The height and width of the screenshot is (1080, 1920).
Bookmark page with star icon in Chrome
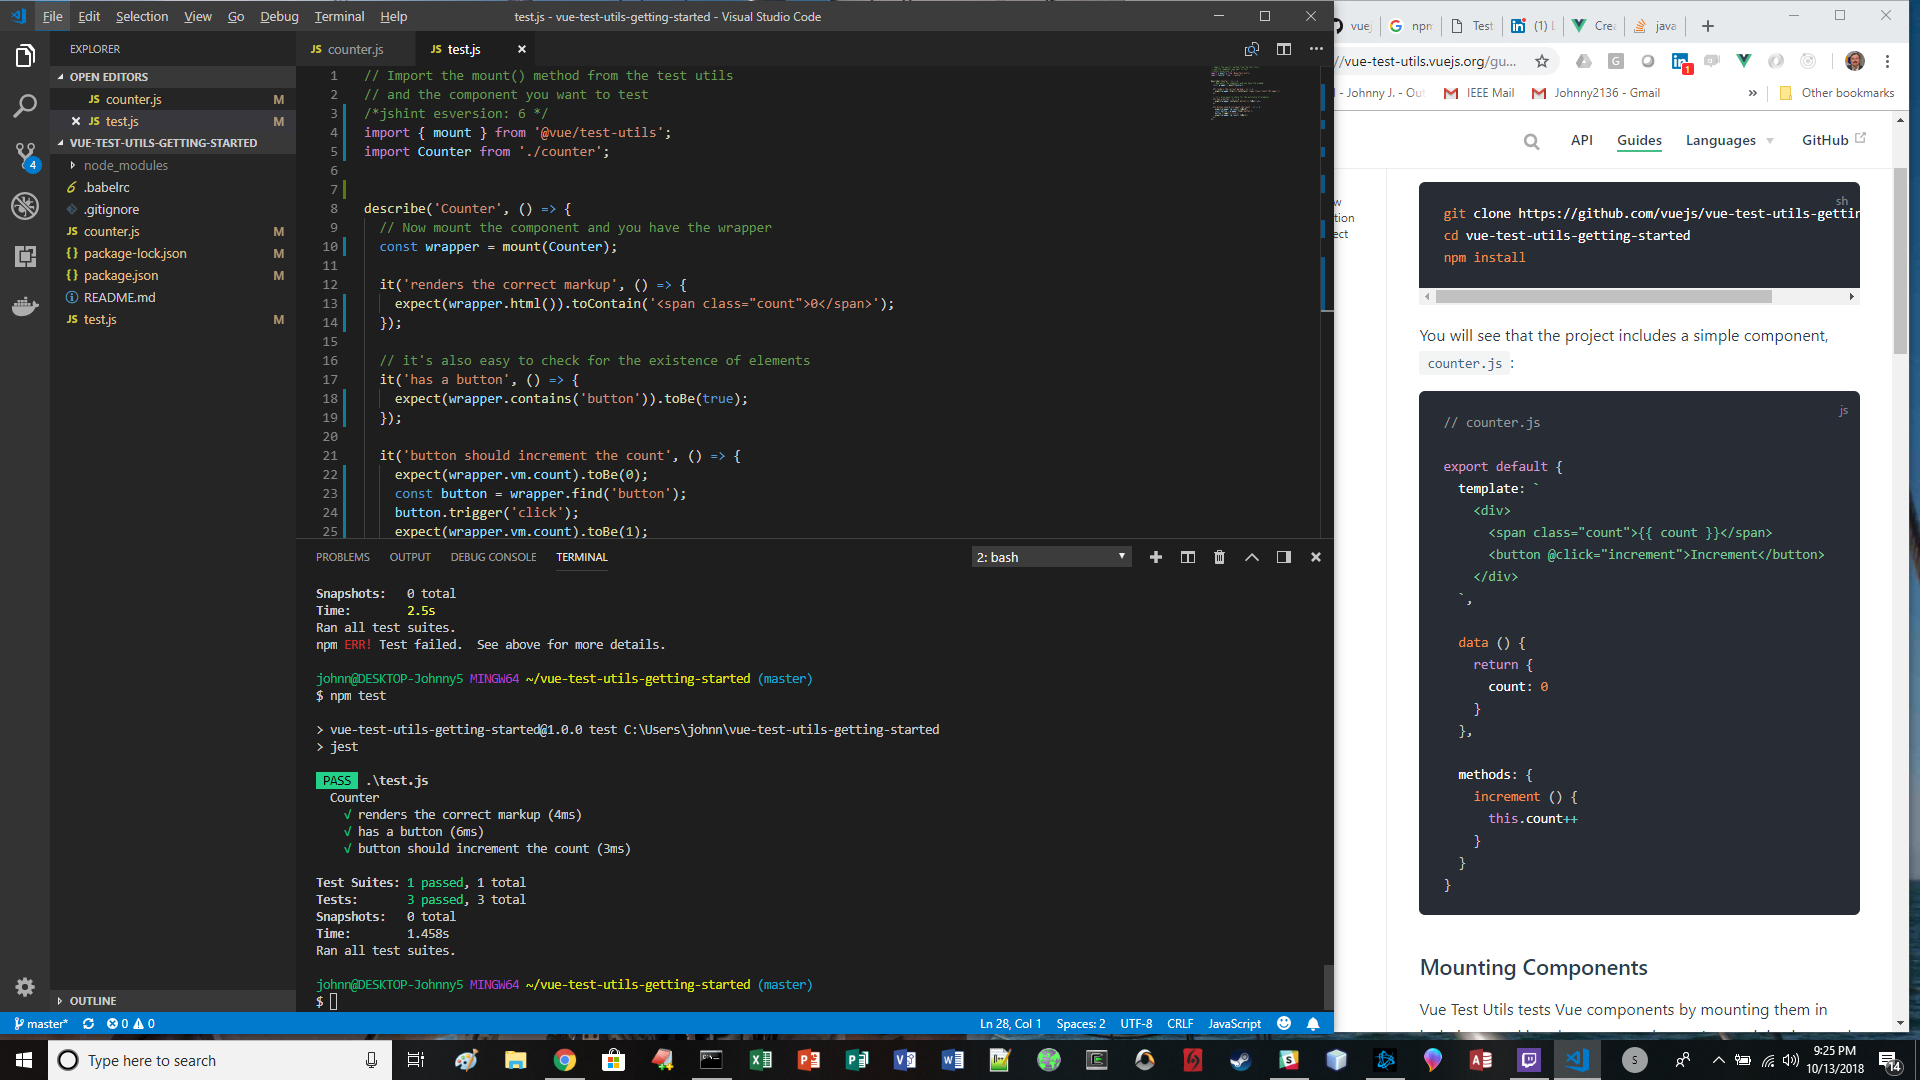[x=1542, y=61]
